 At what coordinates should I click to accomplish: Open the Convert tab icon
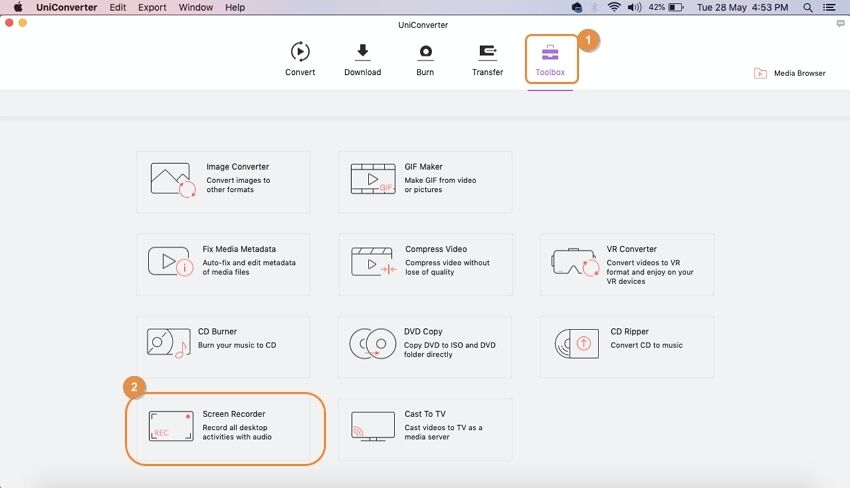[x=300, y=52]
